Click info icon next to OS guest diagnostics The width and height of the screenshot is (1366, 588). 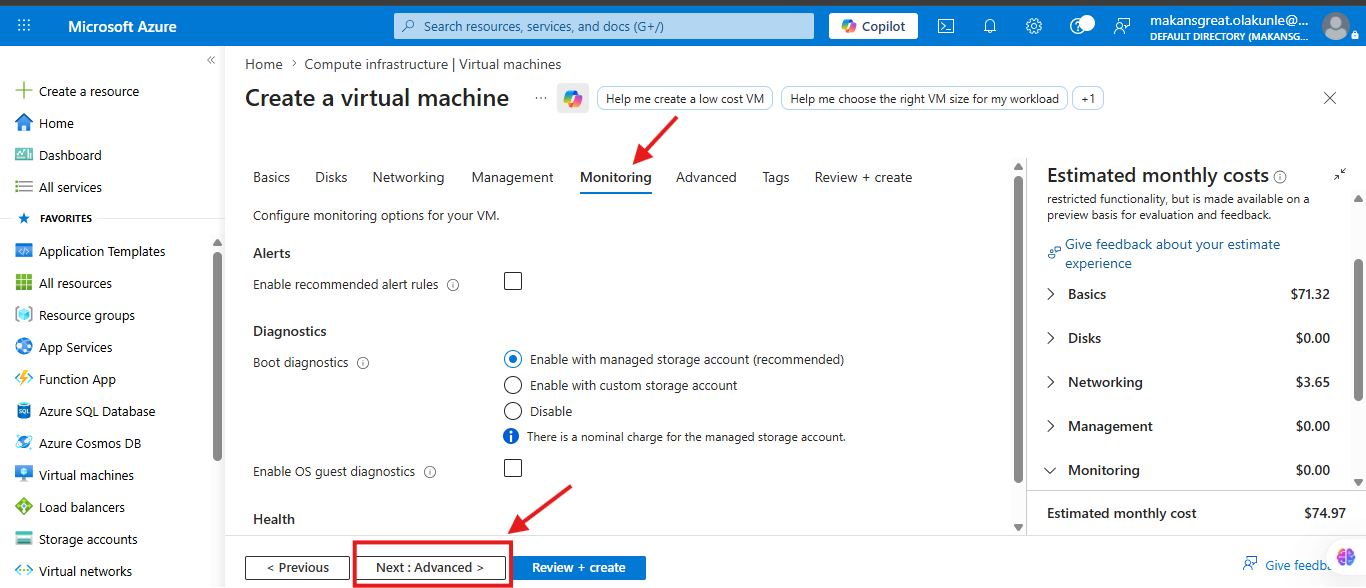coord(430,472)
